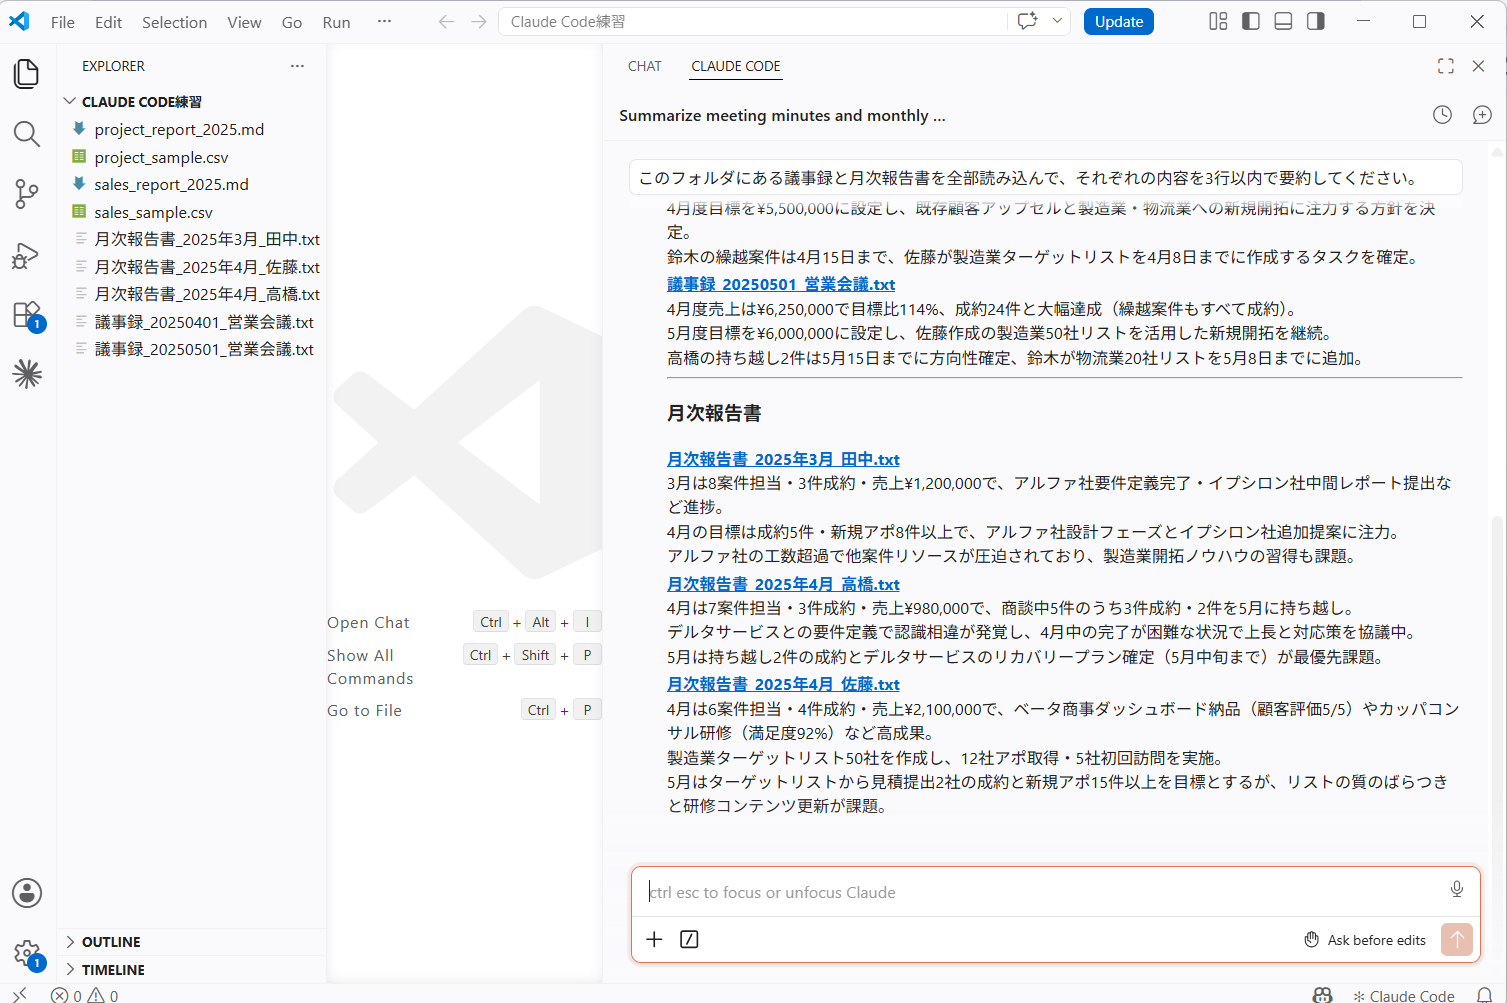Open the Run and Debug view
The height and width of the screenshot is (1003, 1507).
[x=27, y=255]
